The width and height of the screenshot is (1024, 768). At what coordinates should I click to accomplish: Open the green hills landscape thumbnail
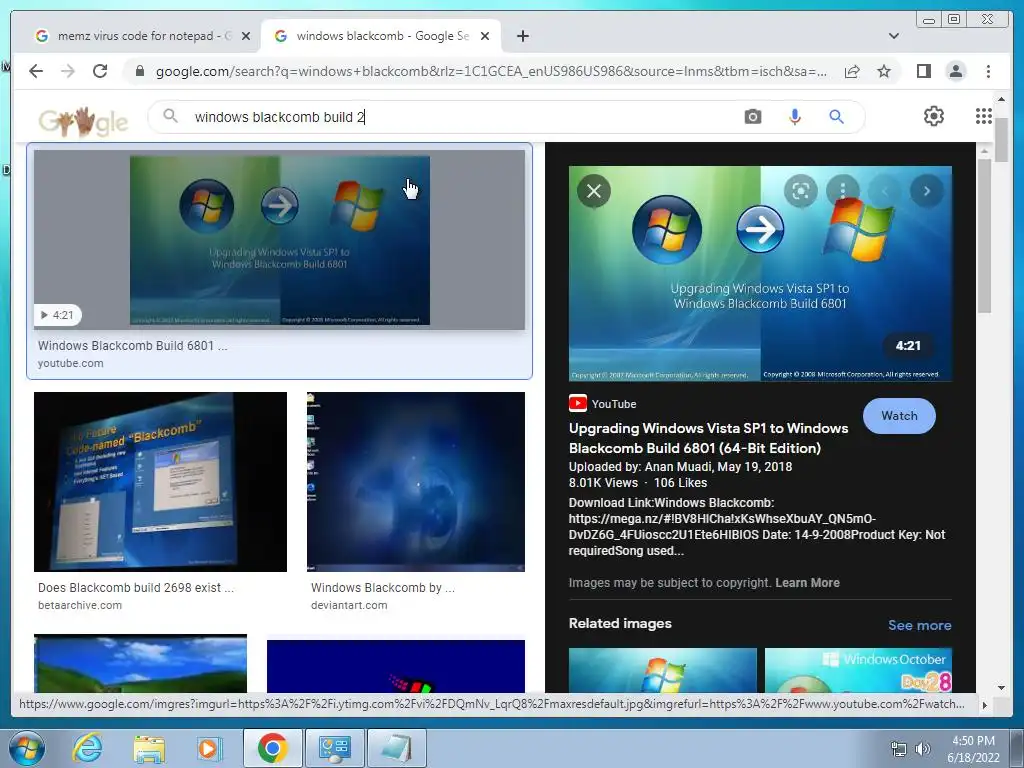pyautogui.click(x=140, y=663)
